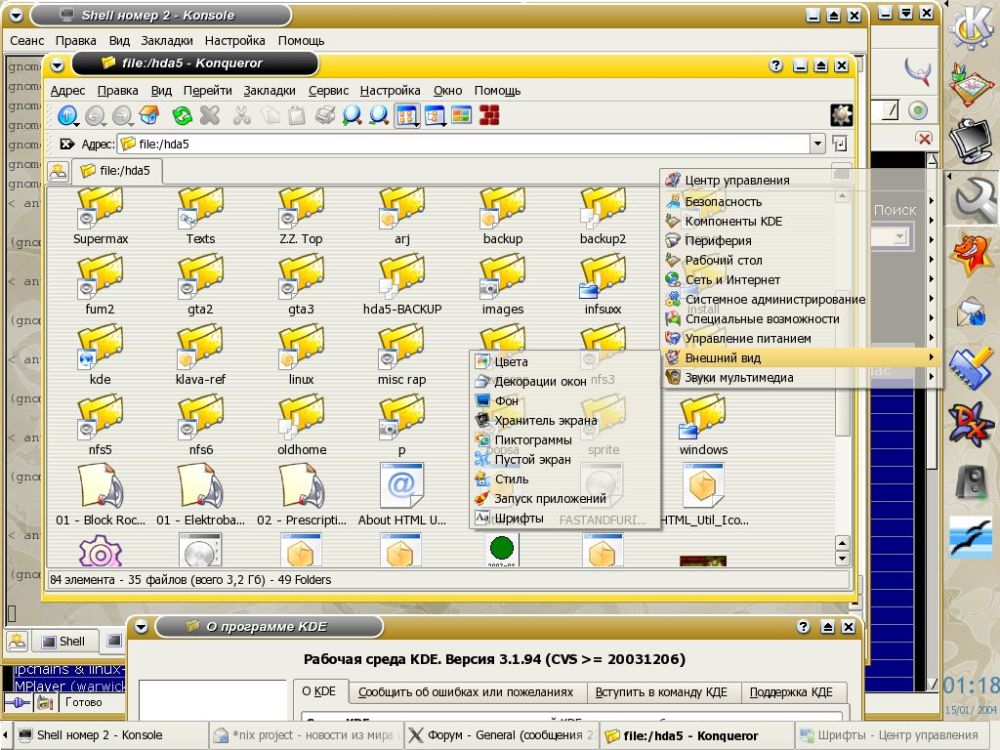The image size is (1000, 750).
Task: Click the K menu gear icon on side panel
Action: [971, 28]
